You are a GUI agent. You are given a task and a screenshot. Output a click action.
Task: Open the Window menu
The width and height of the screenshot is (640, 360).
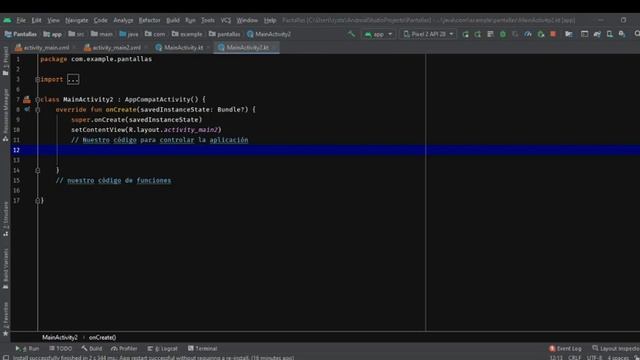[247, 20]
